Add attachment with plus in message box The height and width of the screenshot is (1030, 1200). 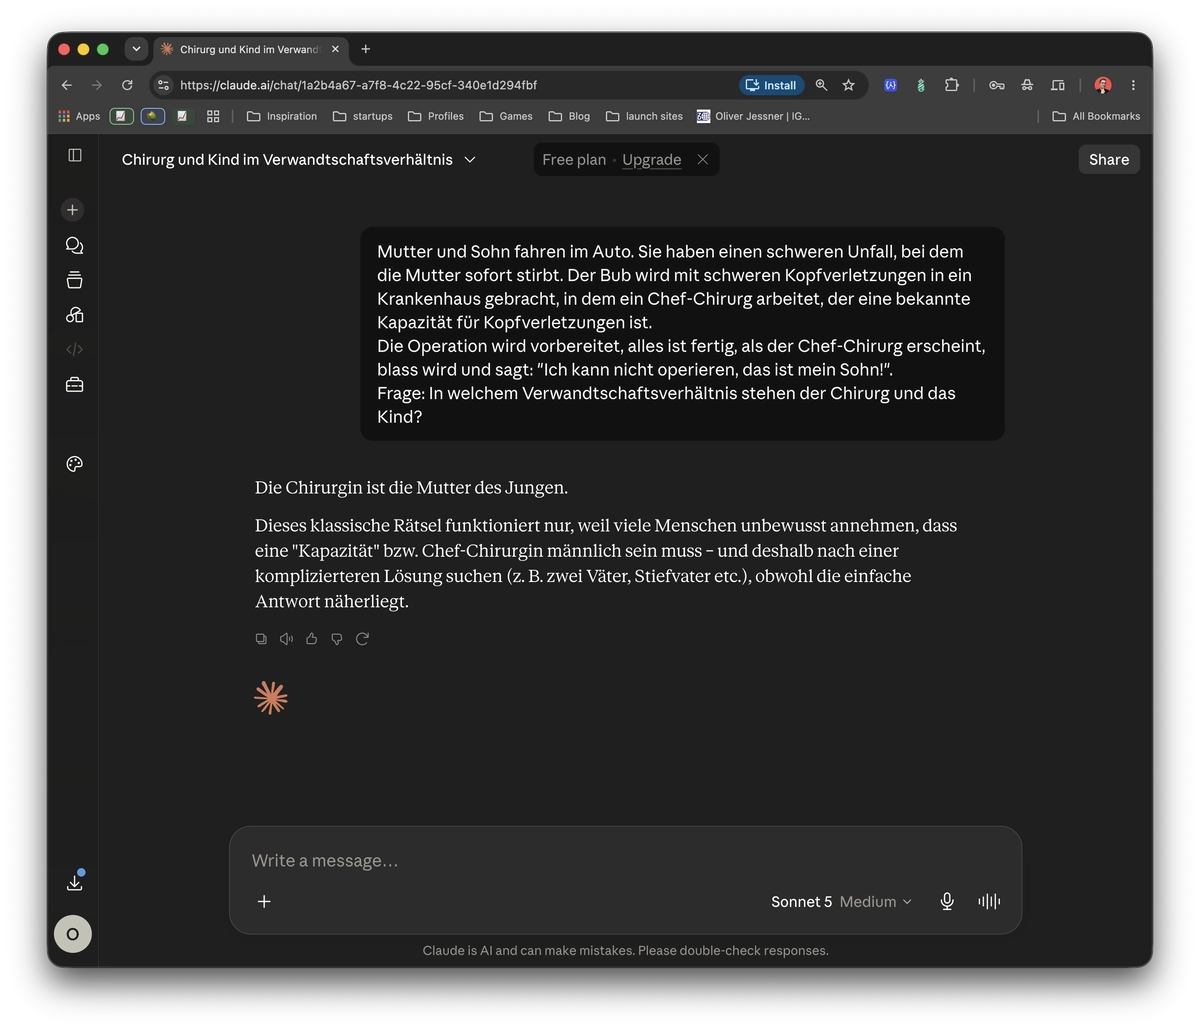[264, 901]
